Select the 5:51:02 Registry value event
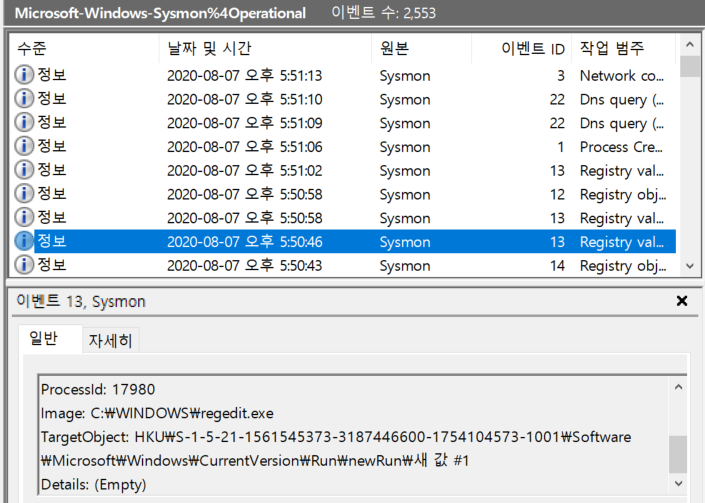Screen dimensions: 705x503 click(343, 170)
